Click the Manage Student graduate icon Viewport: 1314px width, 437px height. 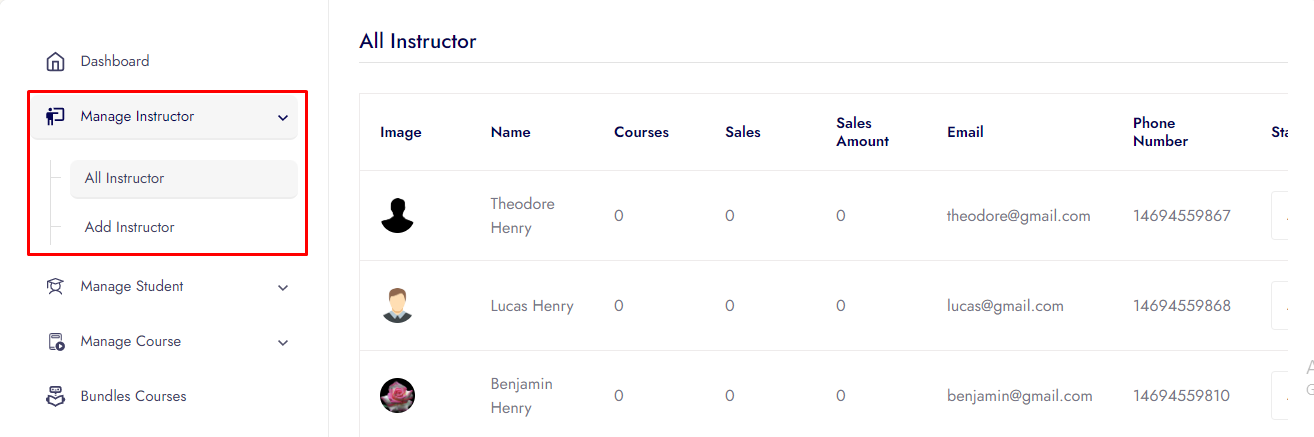(56, 287)
